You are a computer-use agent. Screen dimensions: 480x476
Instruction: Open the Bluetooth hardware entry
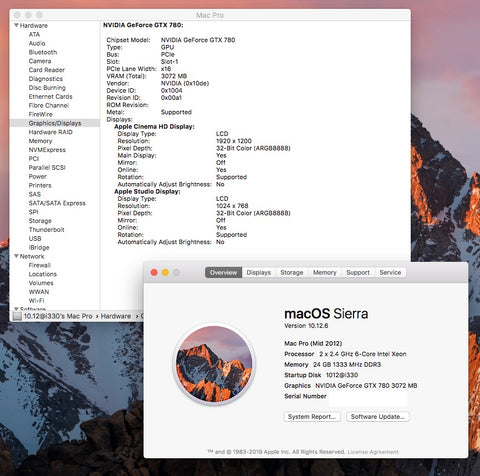[43, 52]
